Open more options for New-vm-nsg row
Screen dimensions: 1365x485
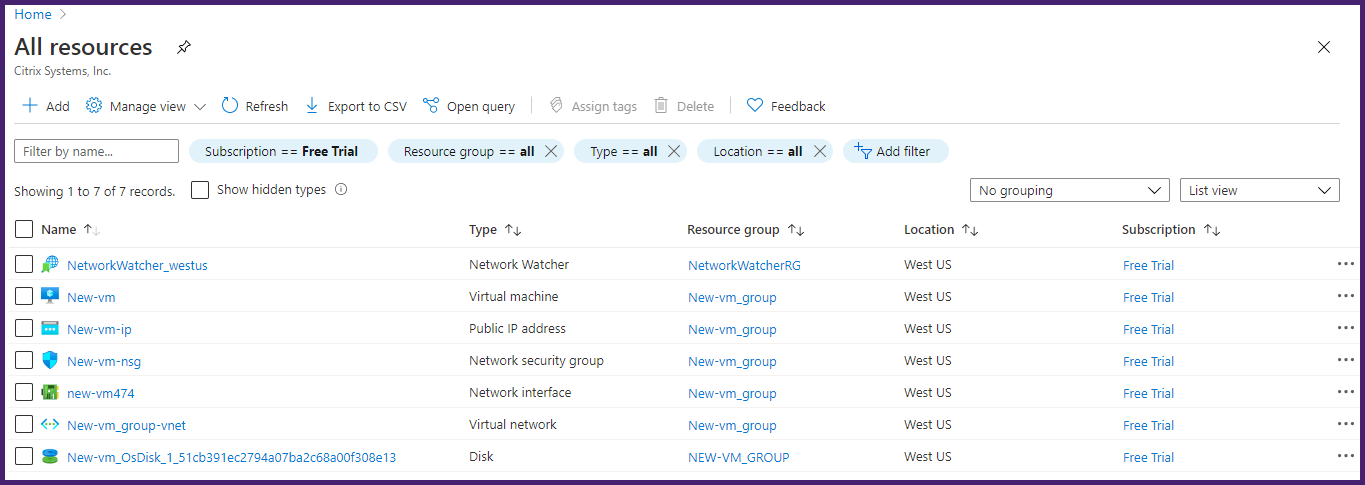tap(1345, 360)
